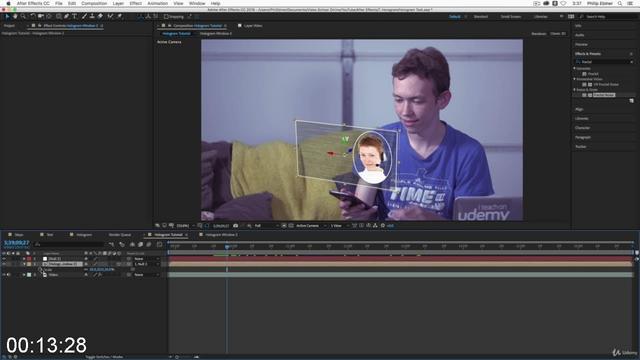Expand the Video layer properties
The width and height of the screenshot is (640, 360).
tap(24, 275)
